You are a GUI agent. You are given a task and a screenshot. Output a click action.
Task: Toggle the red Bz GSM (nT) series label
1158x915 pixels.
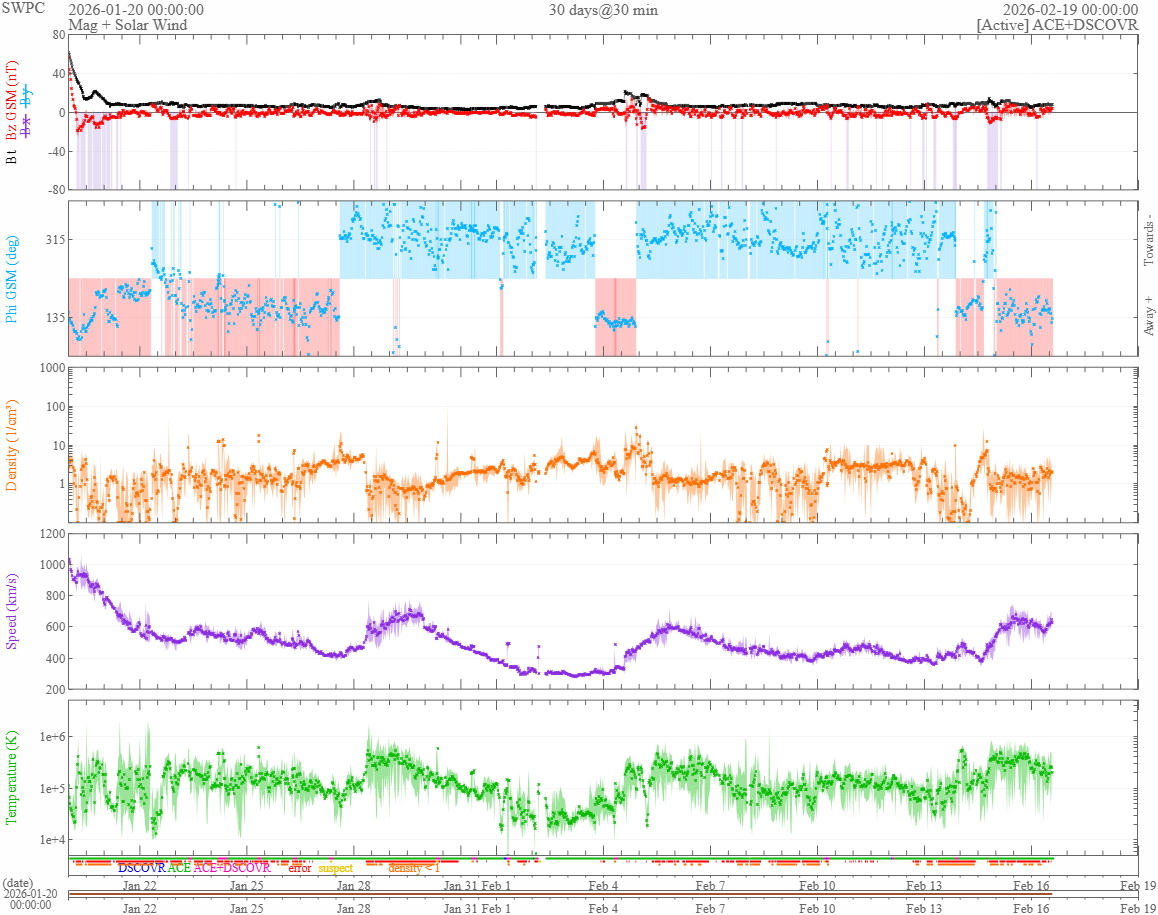point(11,101)
